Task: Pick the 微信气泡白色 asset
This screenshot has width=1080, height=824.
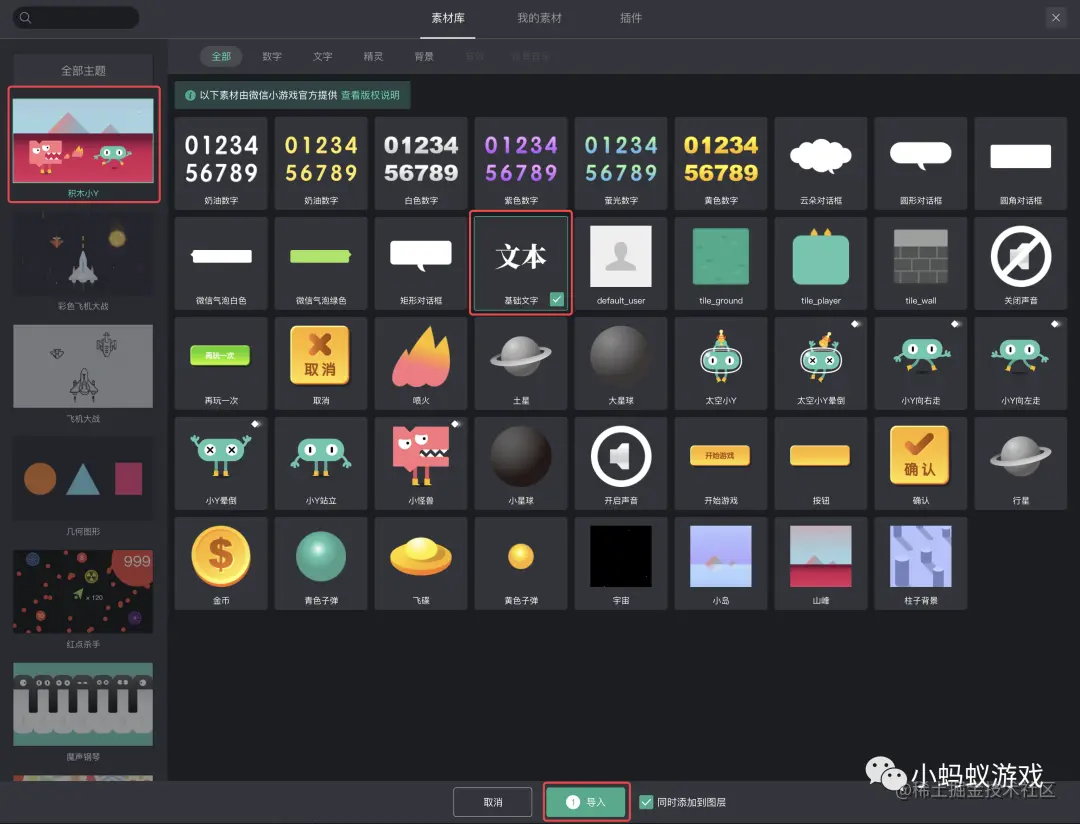Action: [221, 263]
